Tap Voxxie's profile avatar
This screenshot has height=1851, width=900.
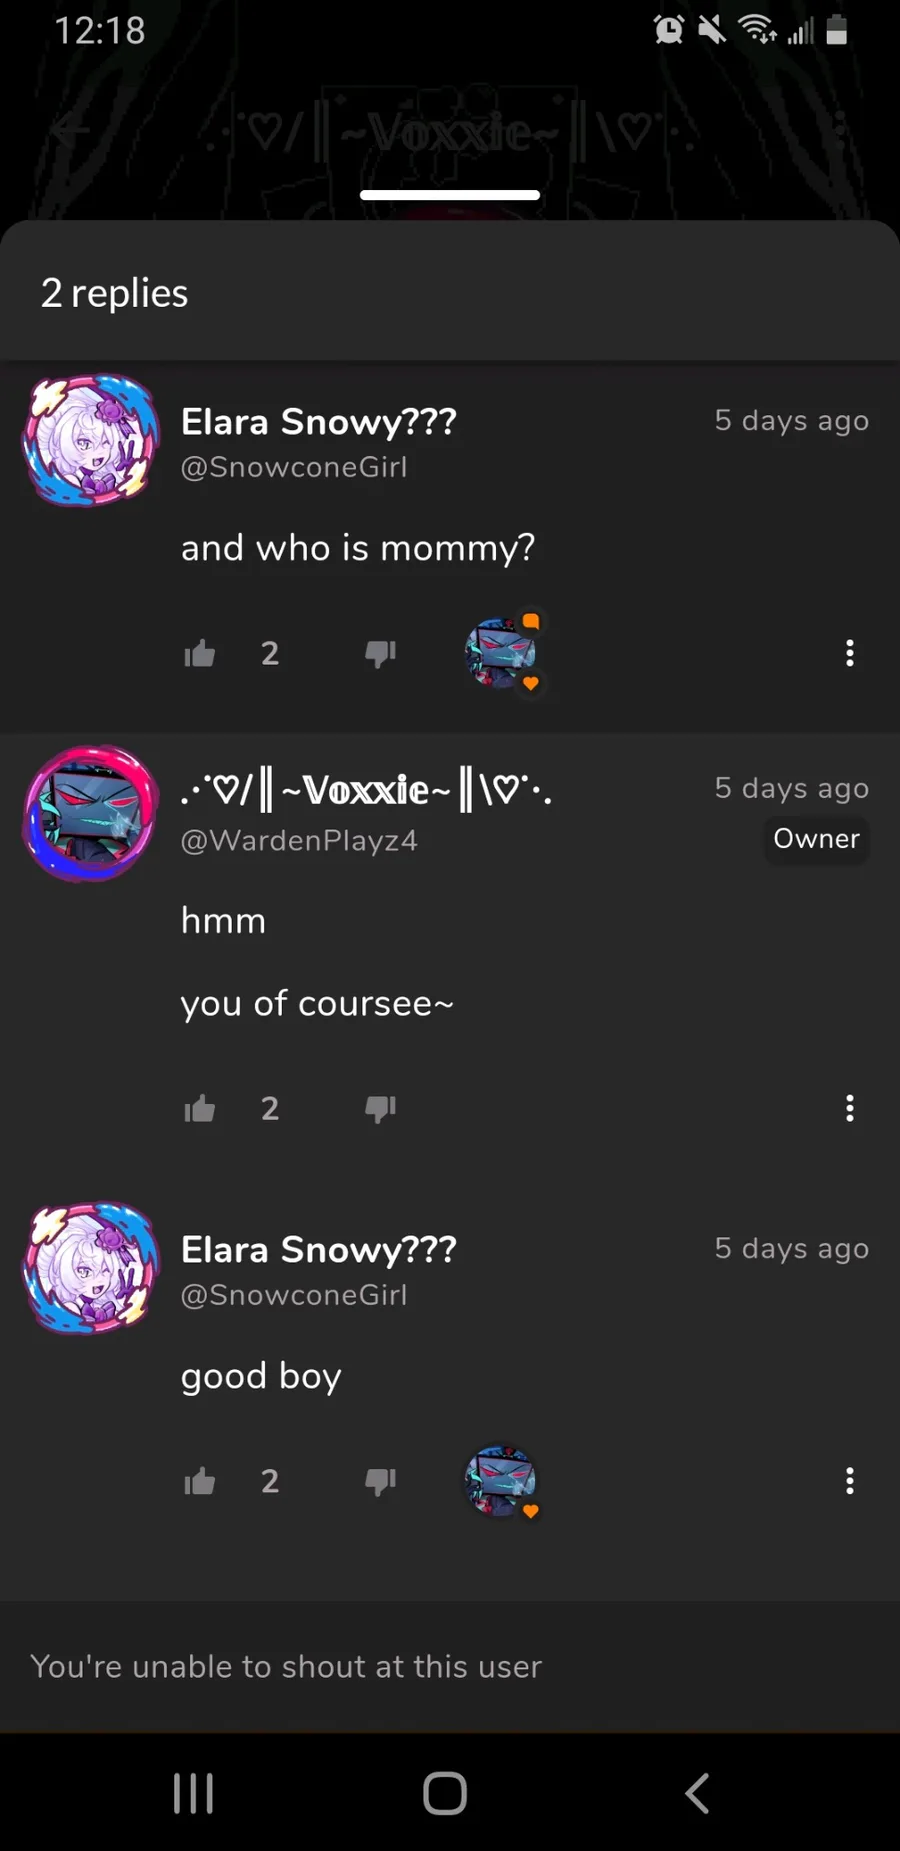pos(91,813)
